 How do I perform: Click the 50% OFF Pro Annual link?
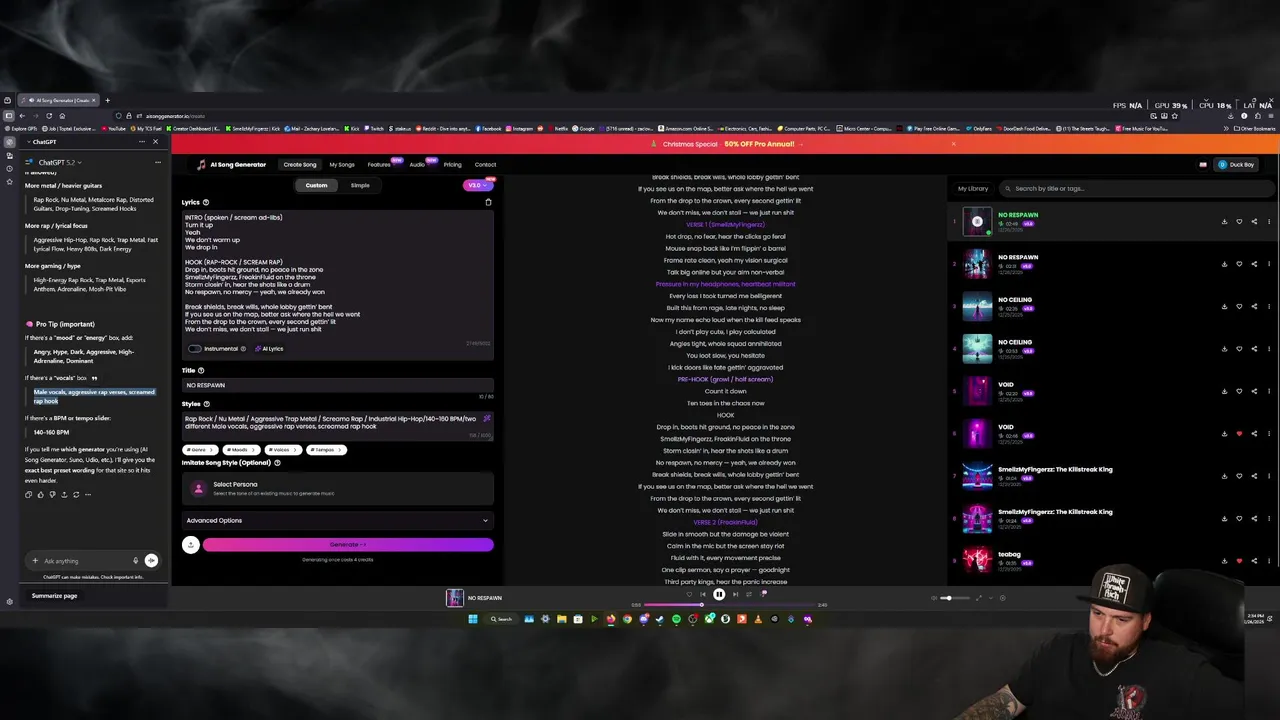[x=759, y=144]
